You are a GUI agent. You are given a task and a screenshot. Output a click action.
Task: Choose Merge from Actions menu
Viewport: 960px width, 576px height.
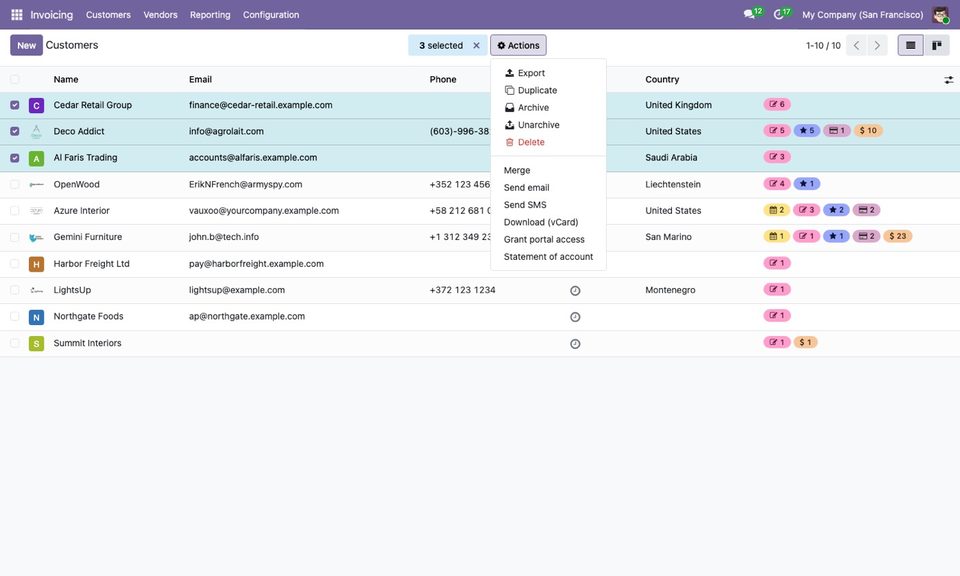pos(548,170)
